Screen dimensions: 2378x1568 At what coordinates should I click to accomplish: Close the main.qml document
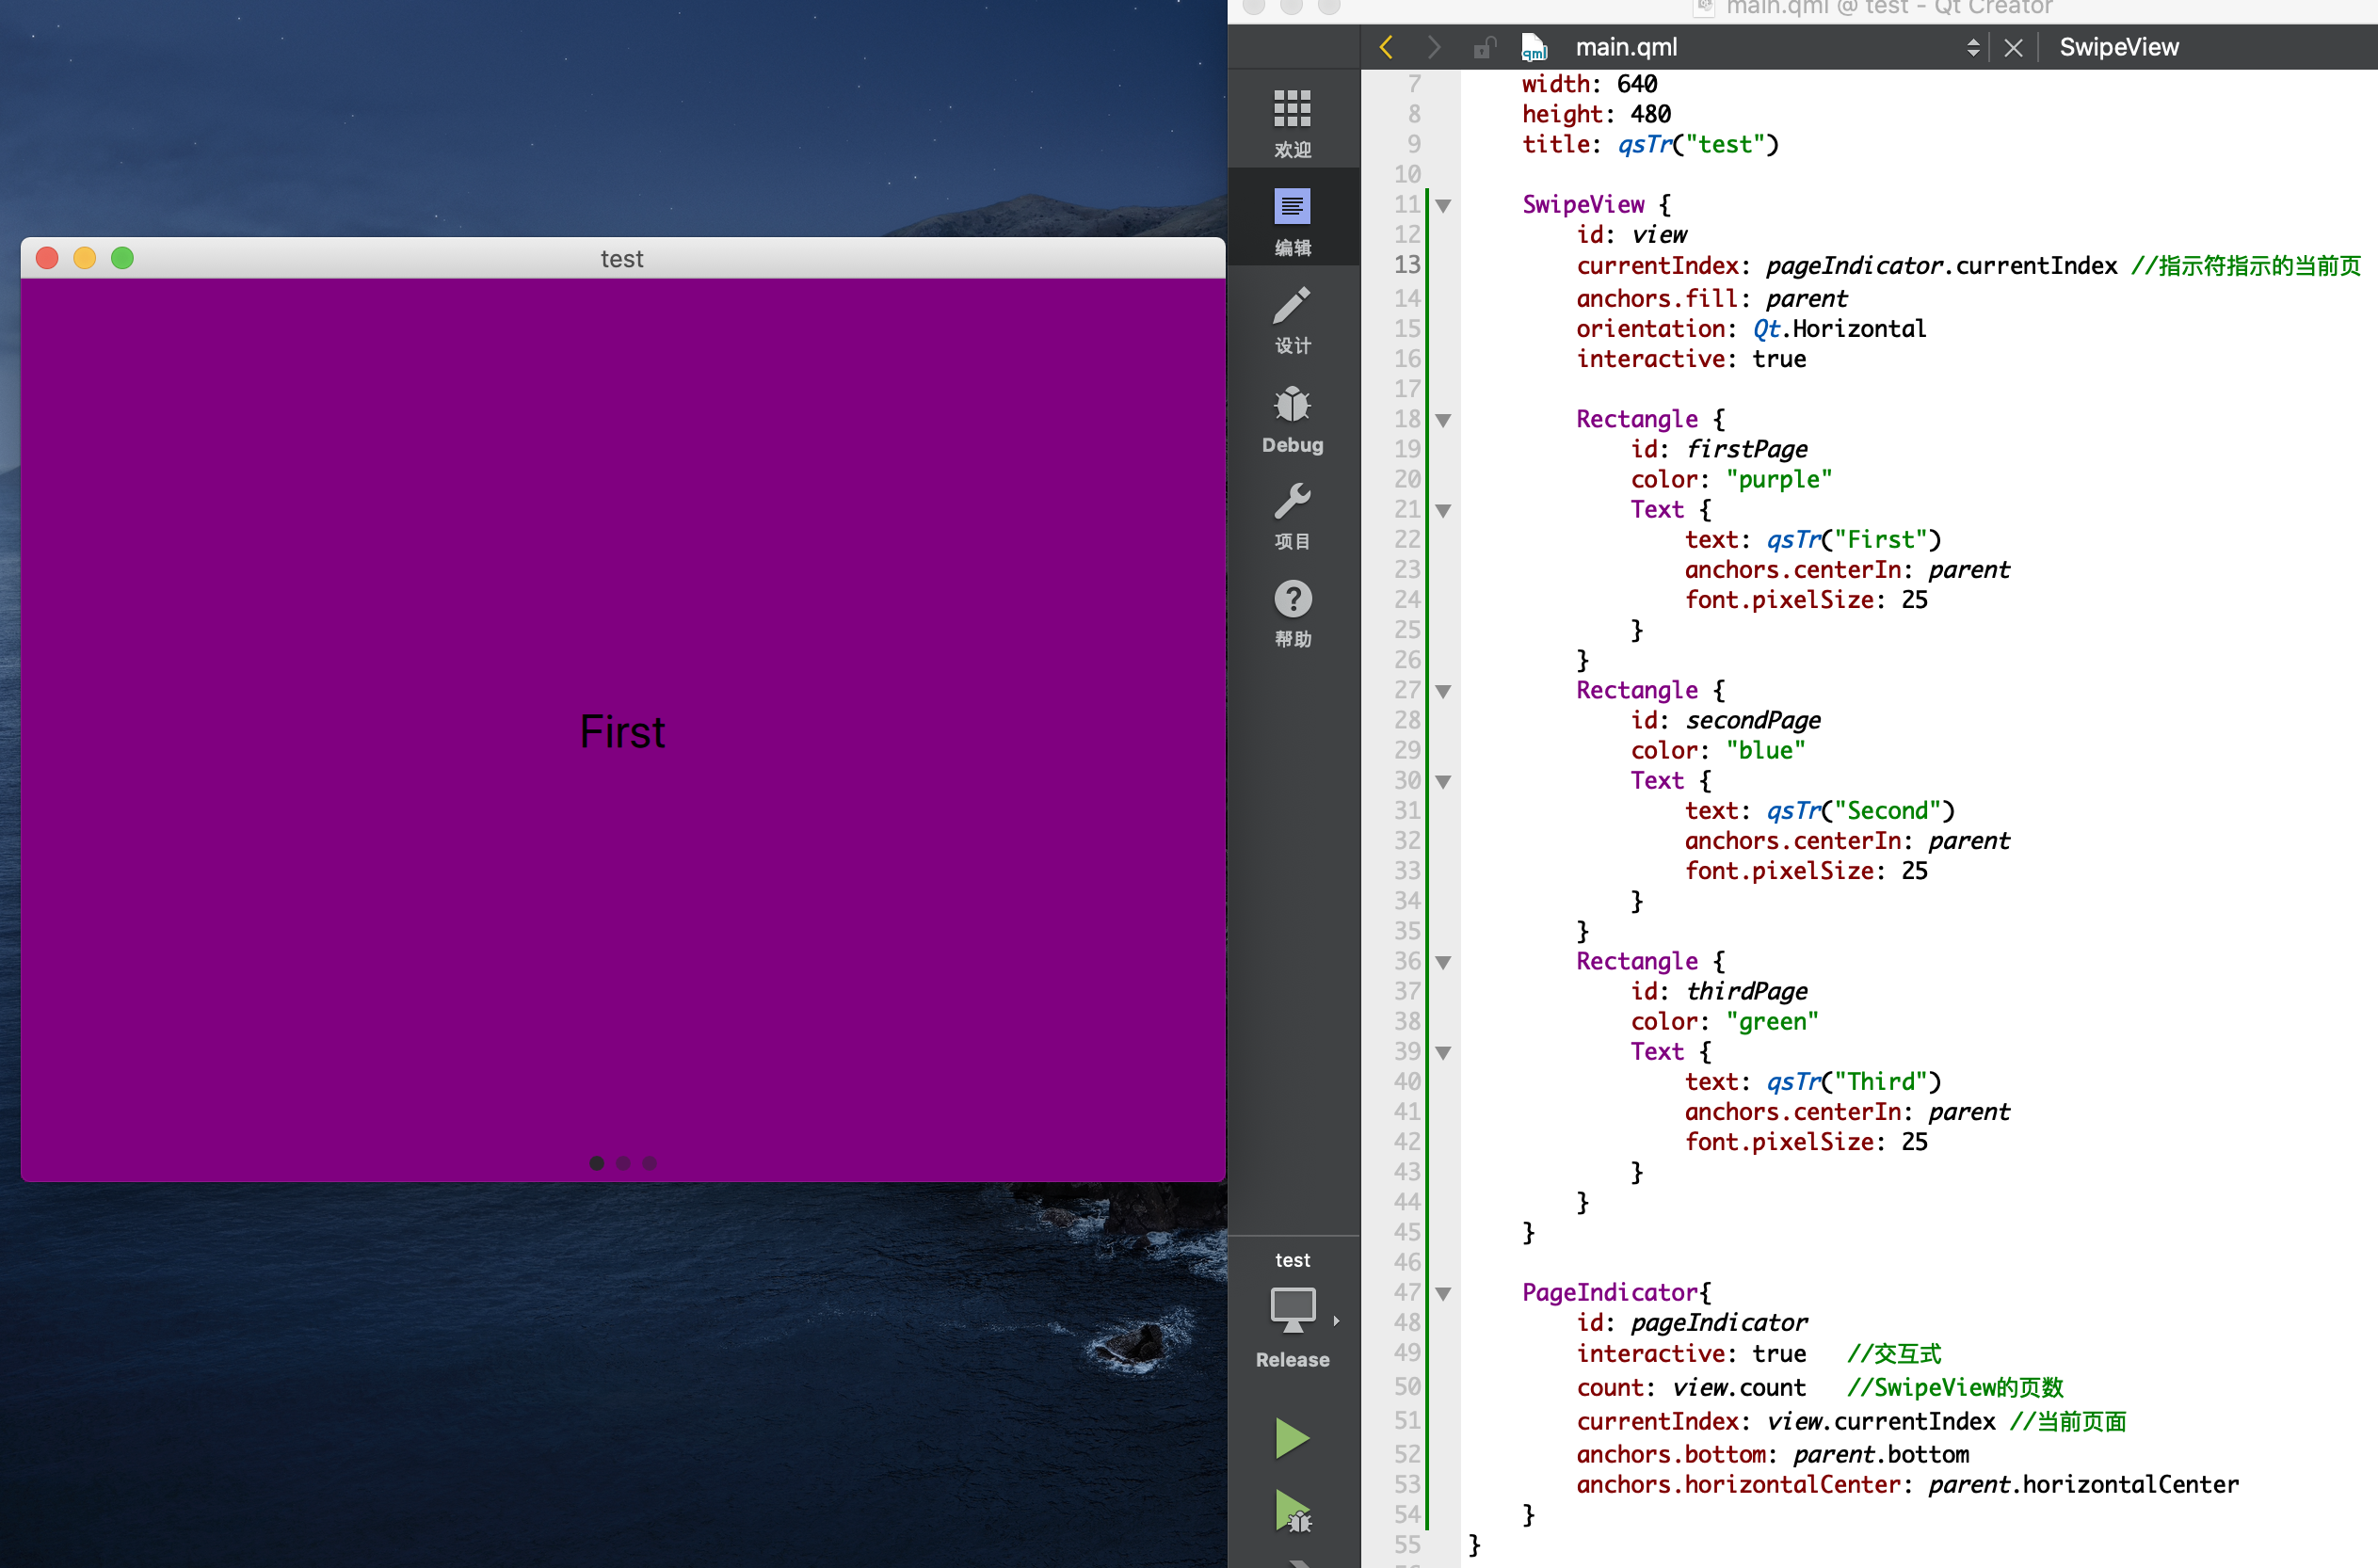click(x=2013, y=47)
